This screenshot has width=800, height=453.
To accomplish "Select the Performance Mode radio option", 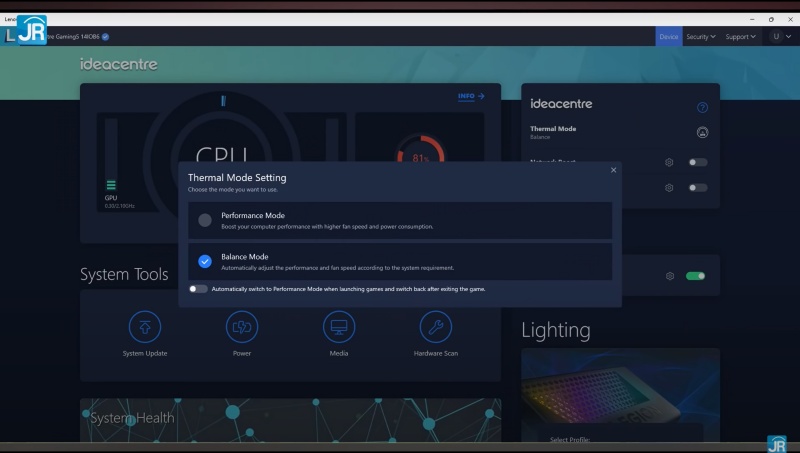I will tap(205, 220).
